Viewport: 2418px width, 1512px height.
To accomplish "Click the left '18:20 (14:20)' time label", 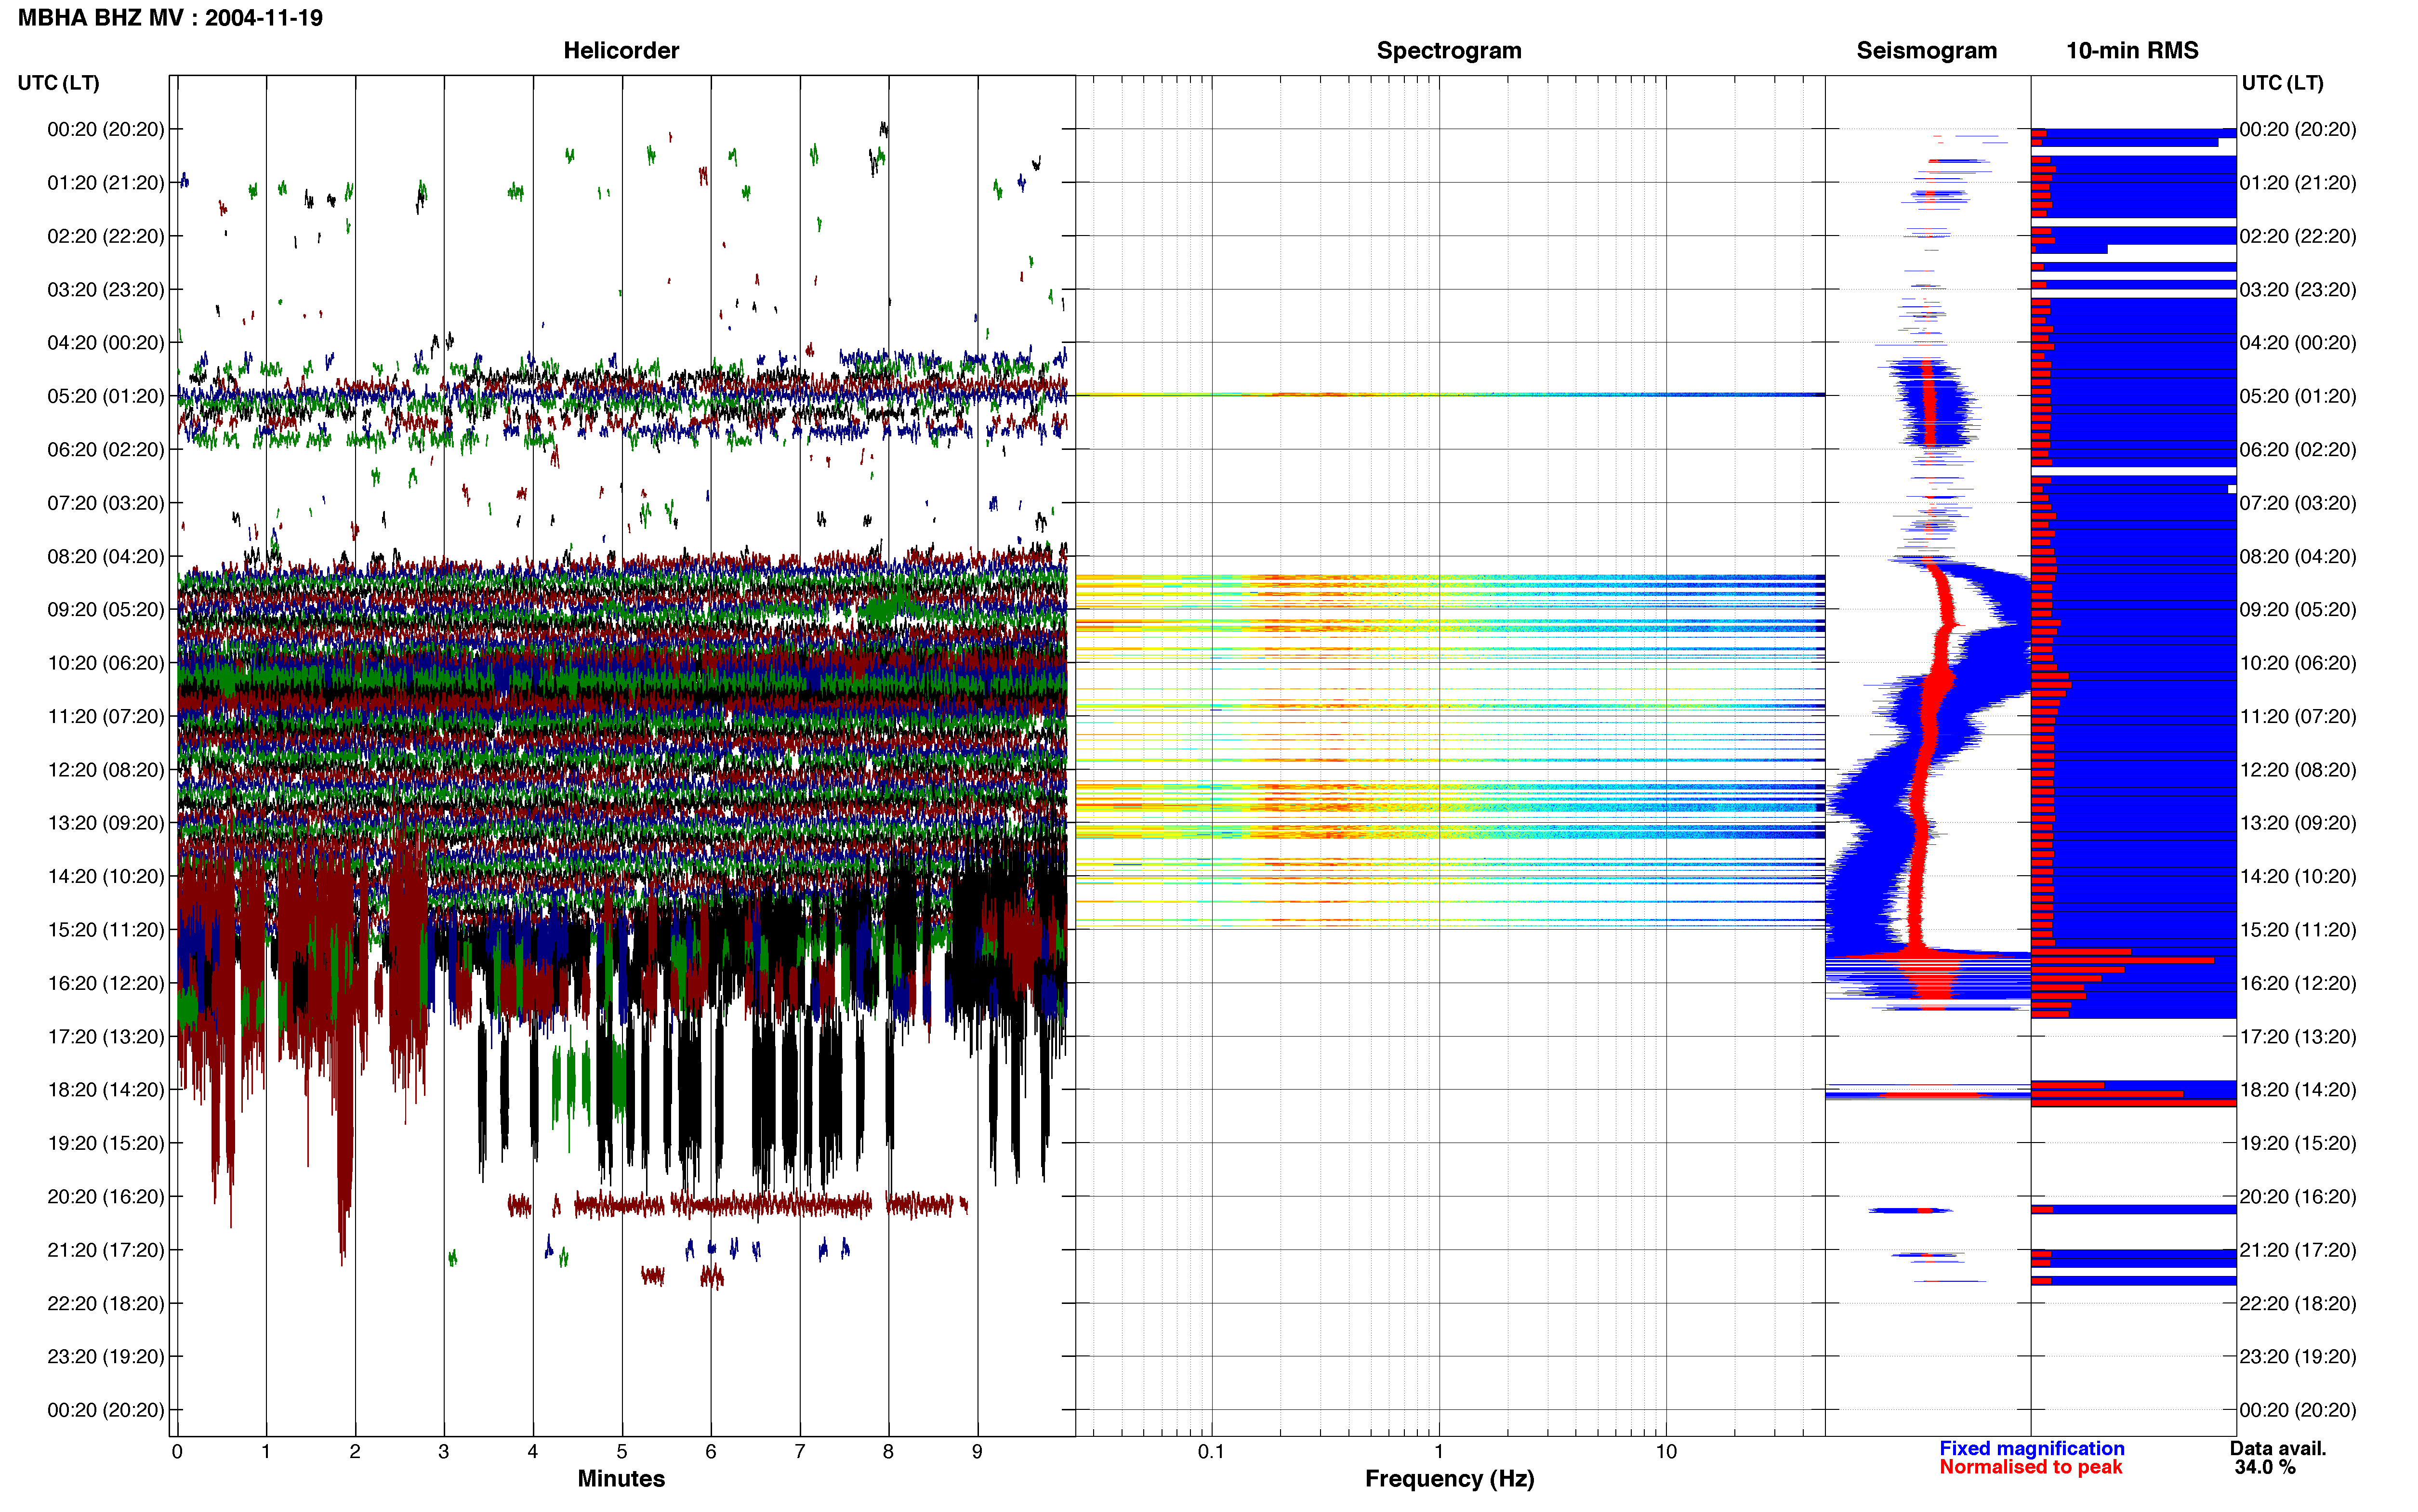I will (105, 1090).
